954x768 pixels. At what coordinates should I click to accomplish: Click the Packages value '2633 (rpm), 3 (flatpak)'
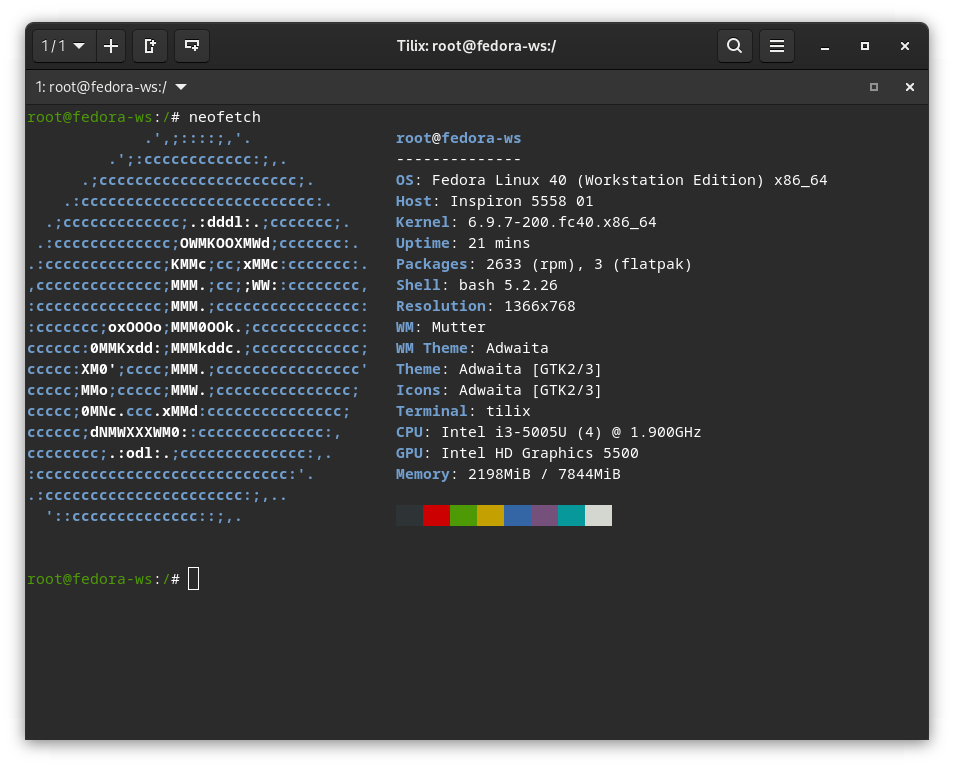[589, 264]
